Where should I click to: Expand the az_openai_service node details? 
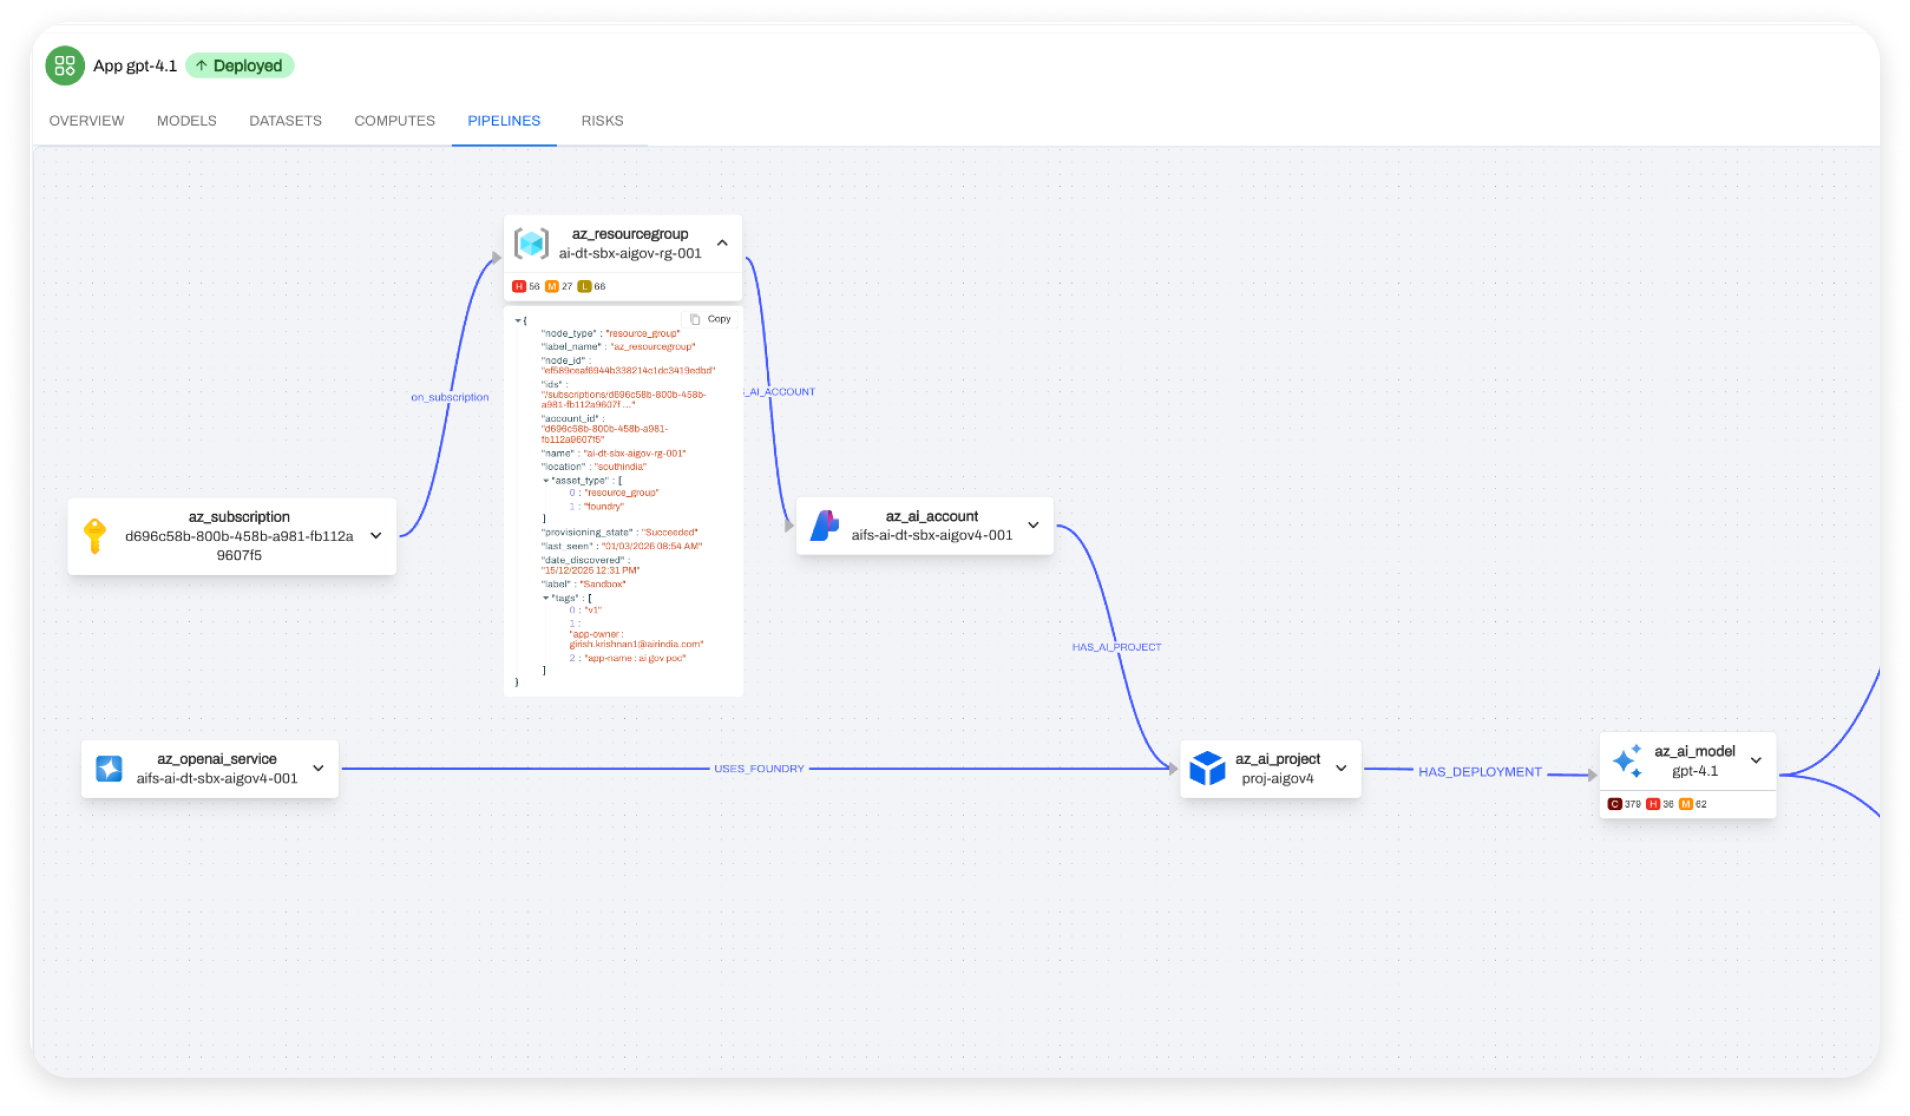[x=318, y=768]
